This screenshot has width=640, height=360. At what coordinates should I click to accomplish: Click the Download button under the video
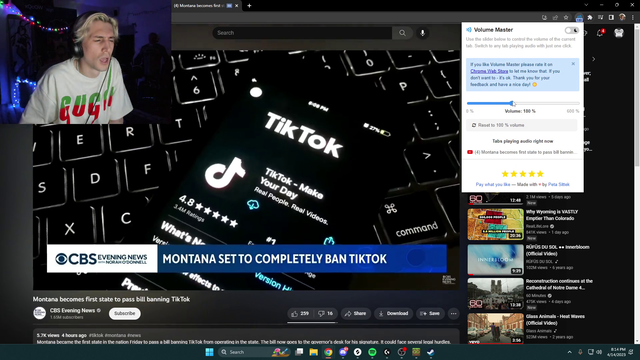pos(393,313)
